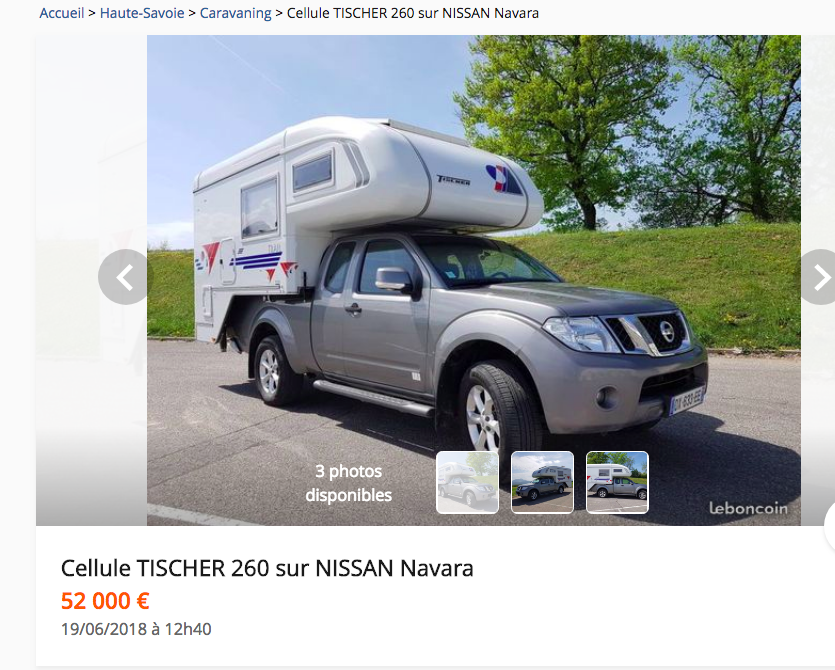The height and width of the screenshot is (670, 835).
Task: Click the Nissan emblem on the truck grille
Action: pos(668,332)
